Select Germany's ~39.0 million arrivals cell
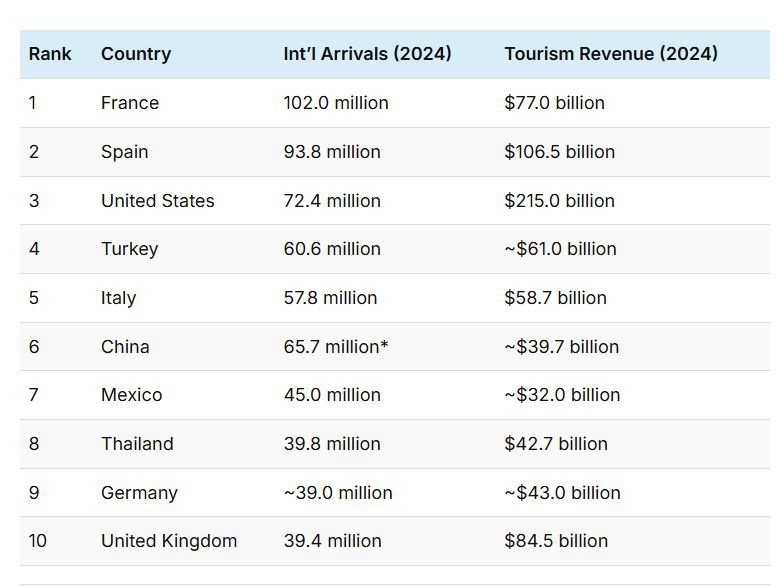 click(338, 493)
